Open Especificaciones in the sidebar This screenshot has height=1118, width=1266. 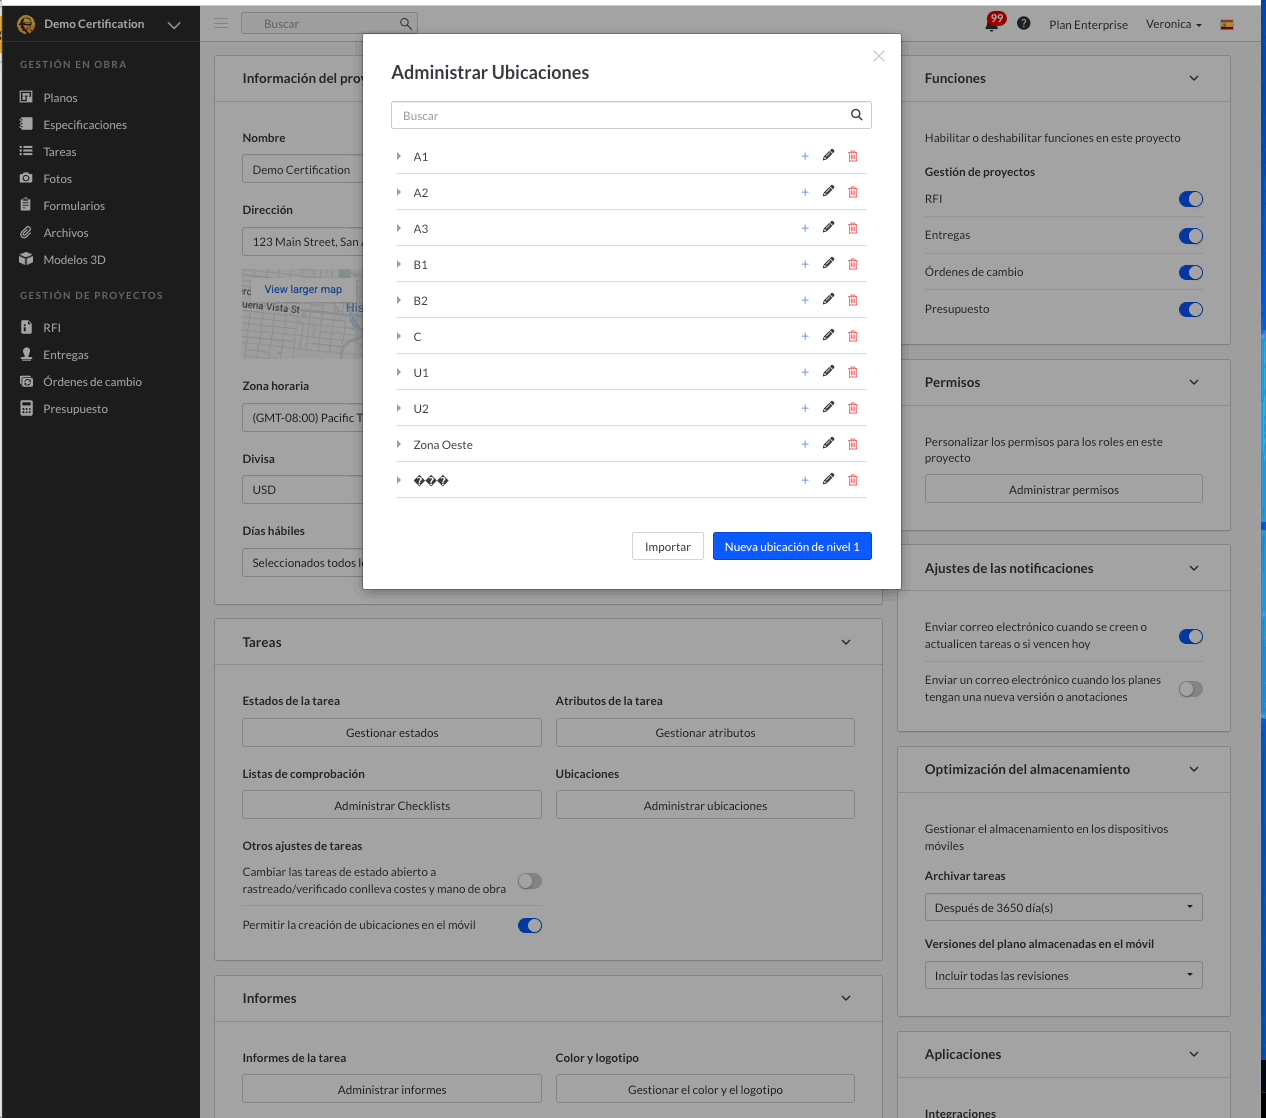coord(85,125)
